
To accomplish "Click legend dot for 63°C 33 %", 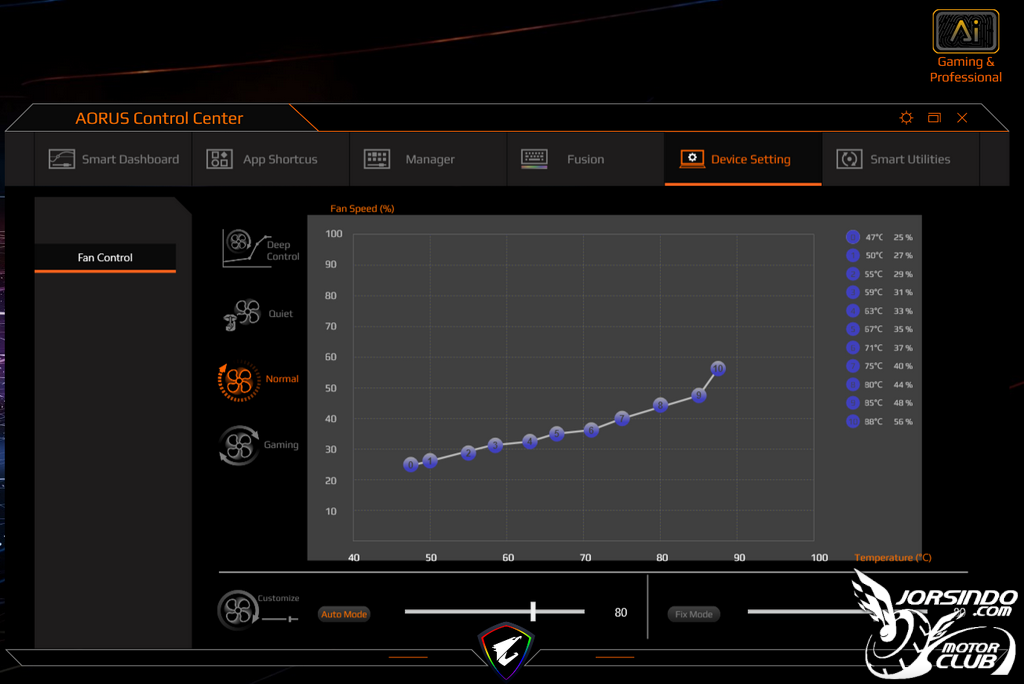I will point(852,310).
